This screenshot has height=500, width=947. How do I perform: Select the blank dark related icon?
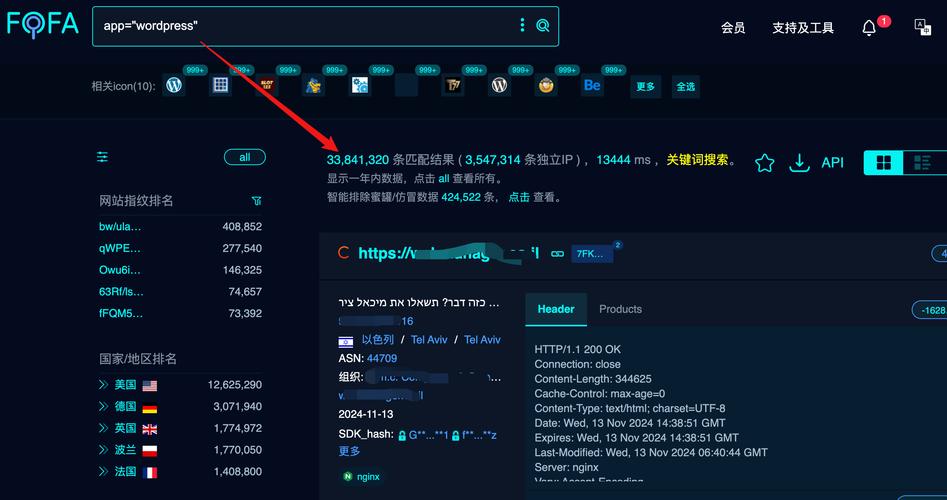(406, 86)
